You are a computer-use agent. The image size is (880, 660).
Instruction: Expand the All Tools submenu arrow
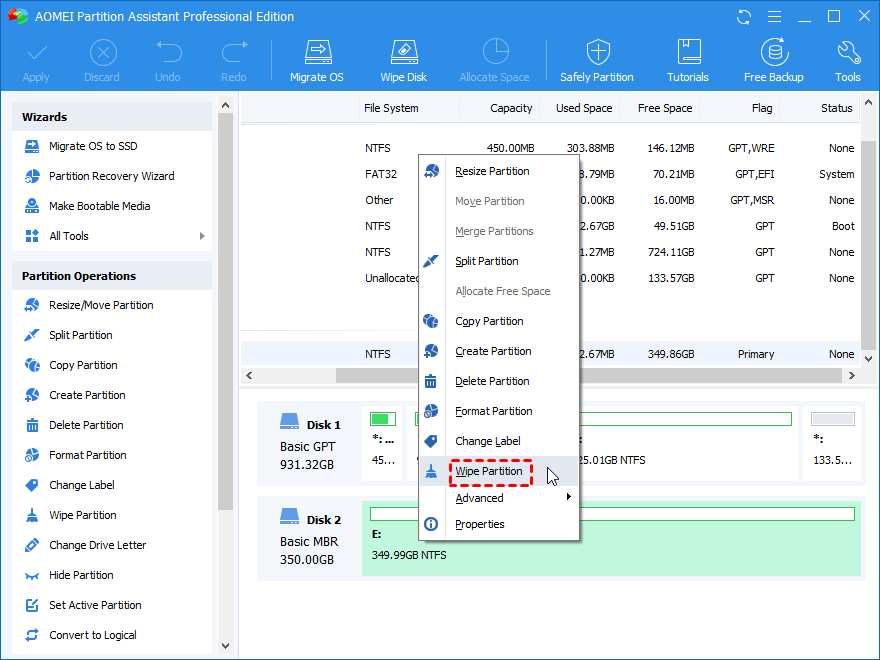(202, 236)
